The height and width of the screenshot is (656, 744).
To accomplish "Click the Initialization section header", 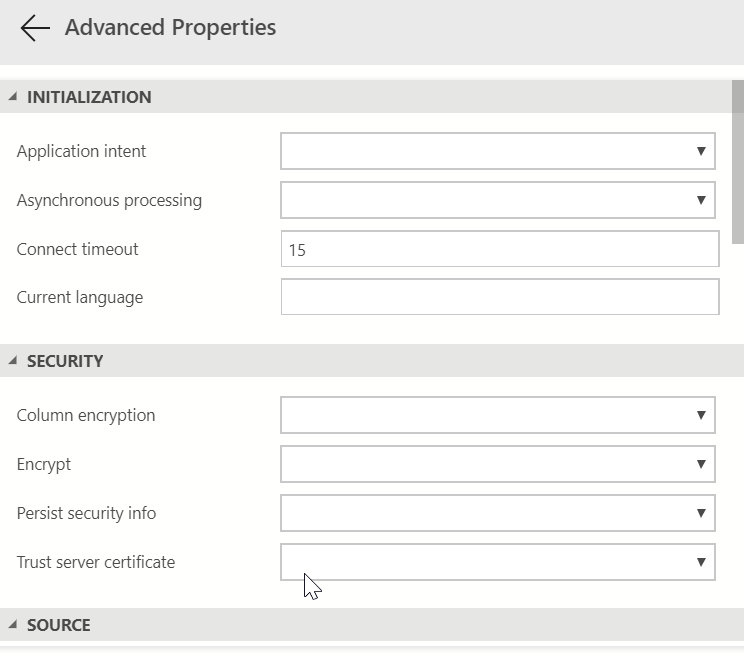I will [x=89, y=97].
